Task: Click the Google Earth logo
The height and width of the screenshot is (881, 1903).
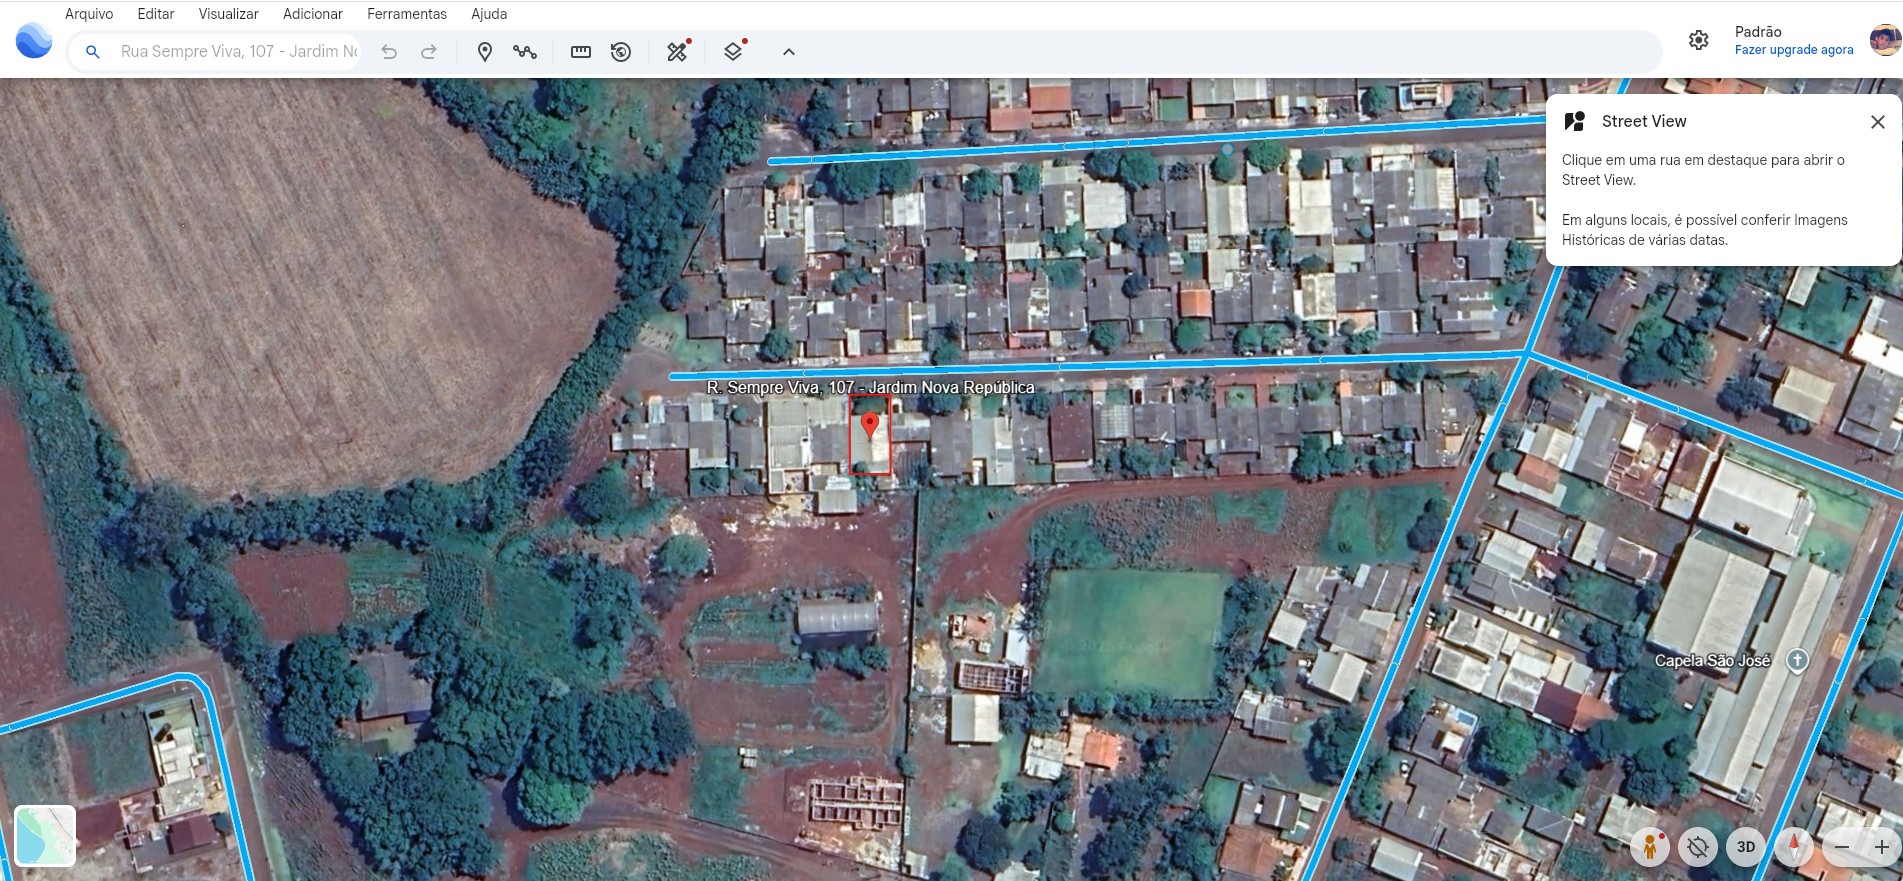Action: click(x=34, y=41)
